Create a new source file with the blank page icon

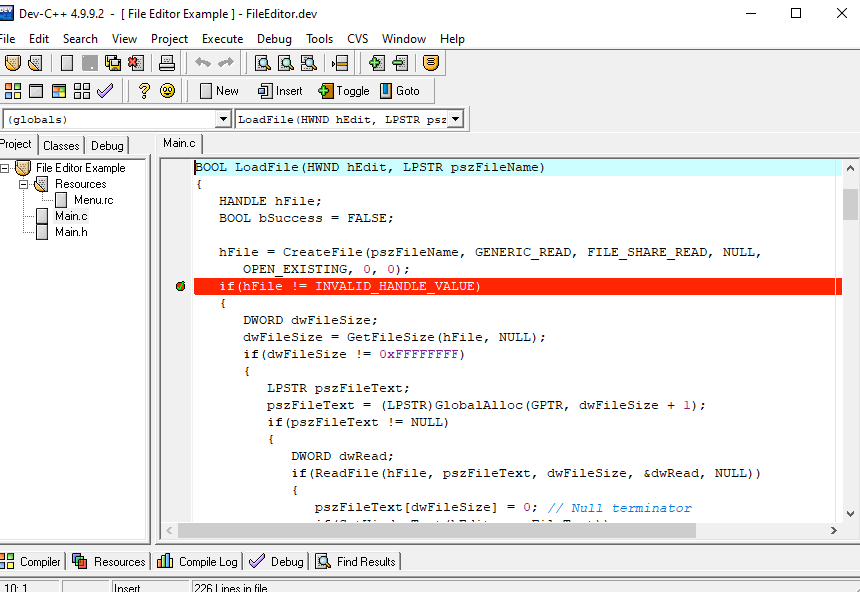click(67, 63)
